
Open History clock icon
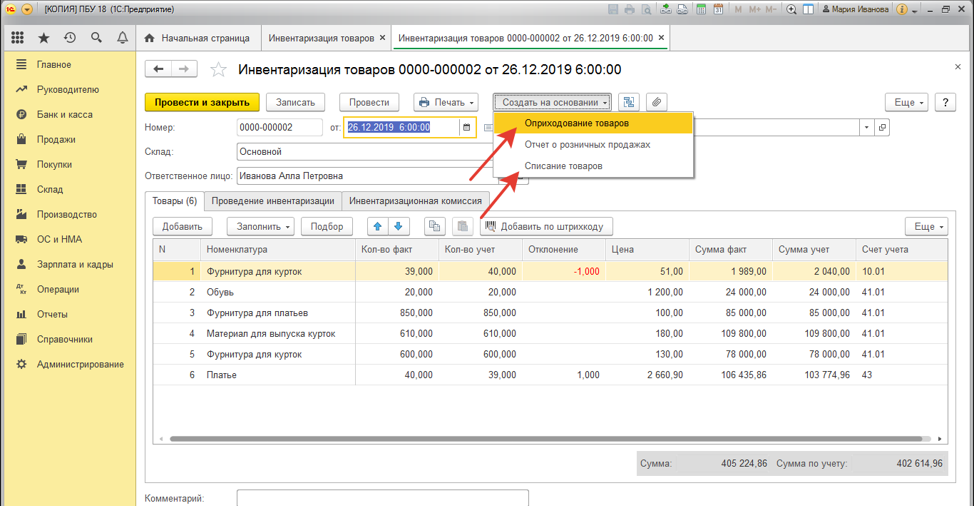pos(70,38)
